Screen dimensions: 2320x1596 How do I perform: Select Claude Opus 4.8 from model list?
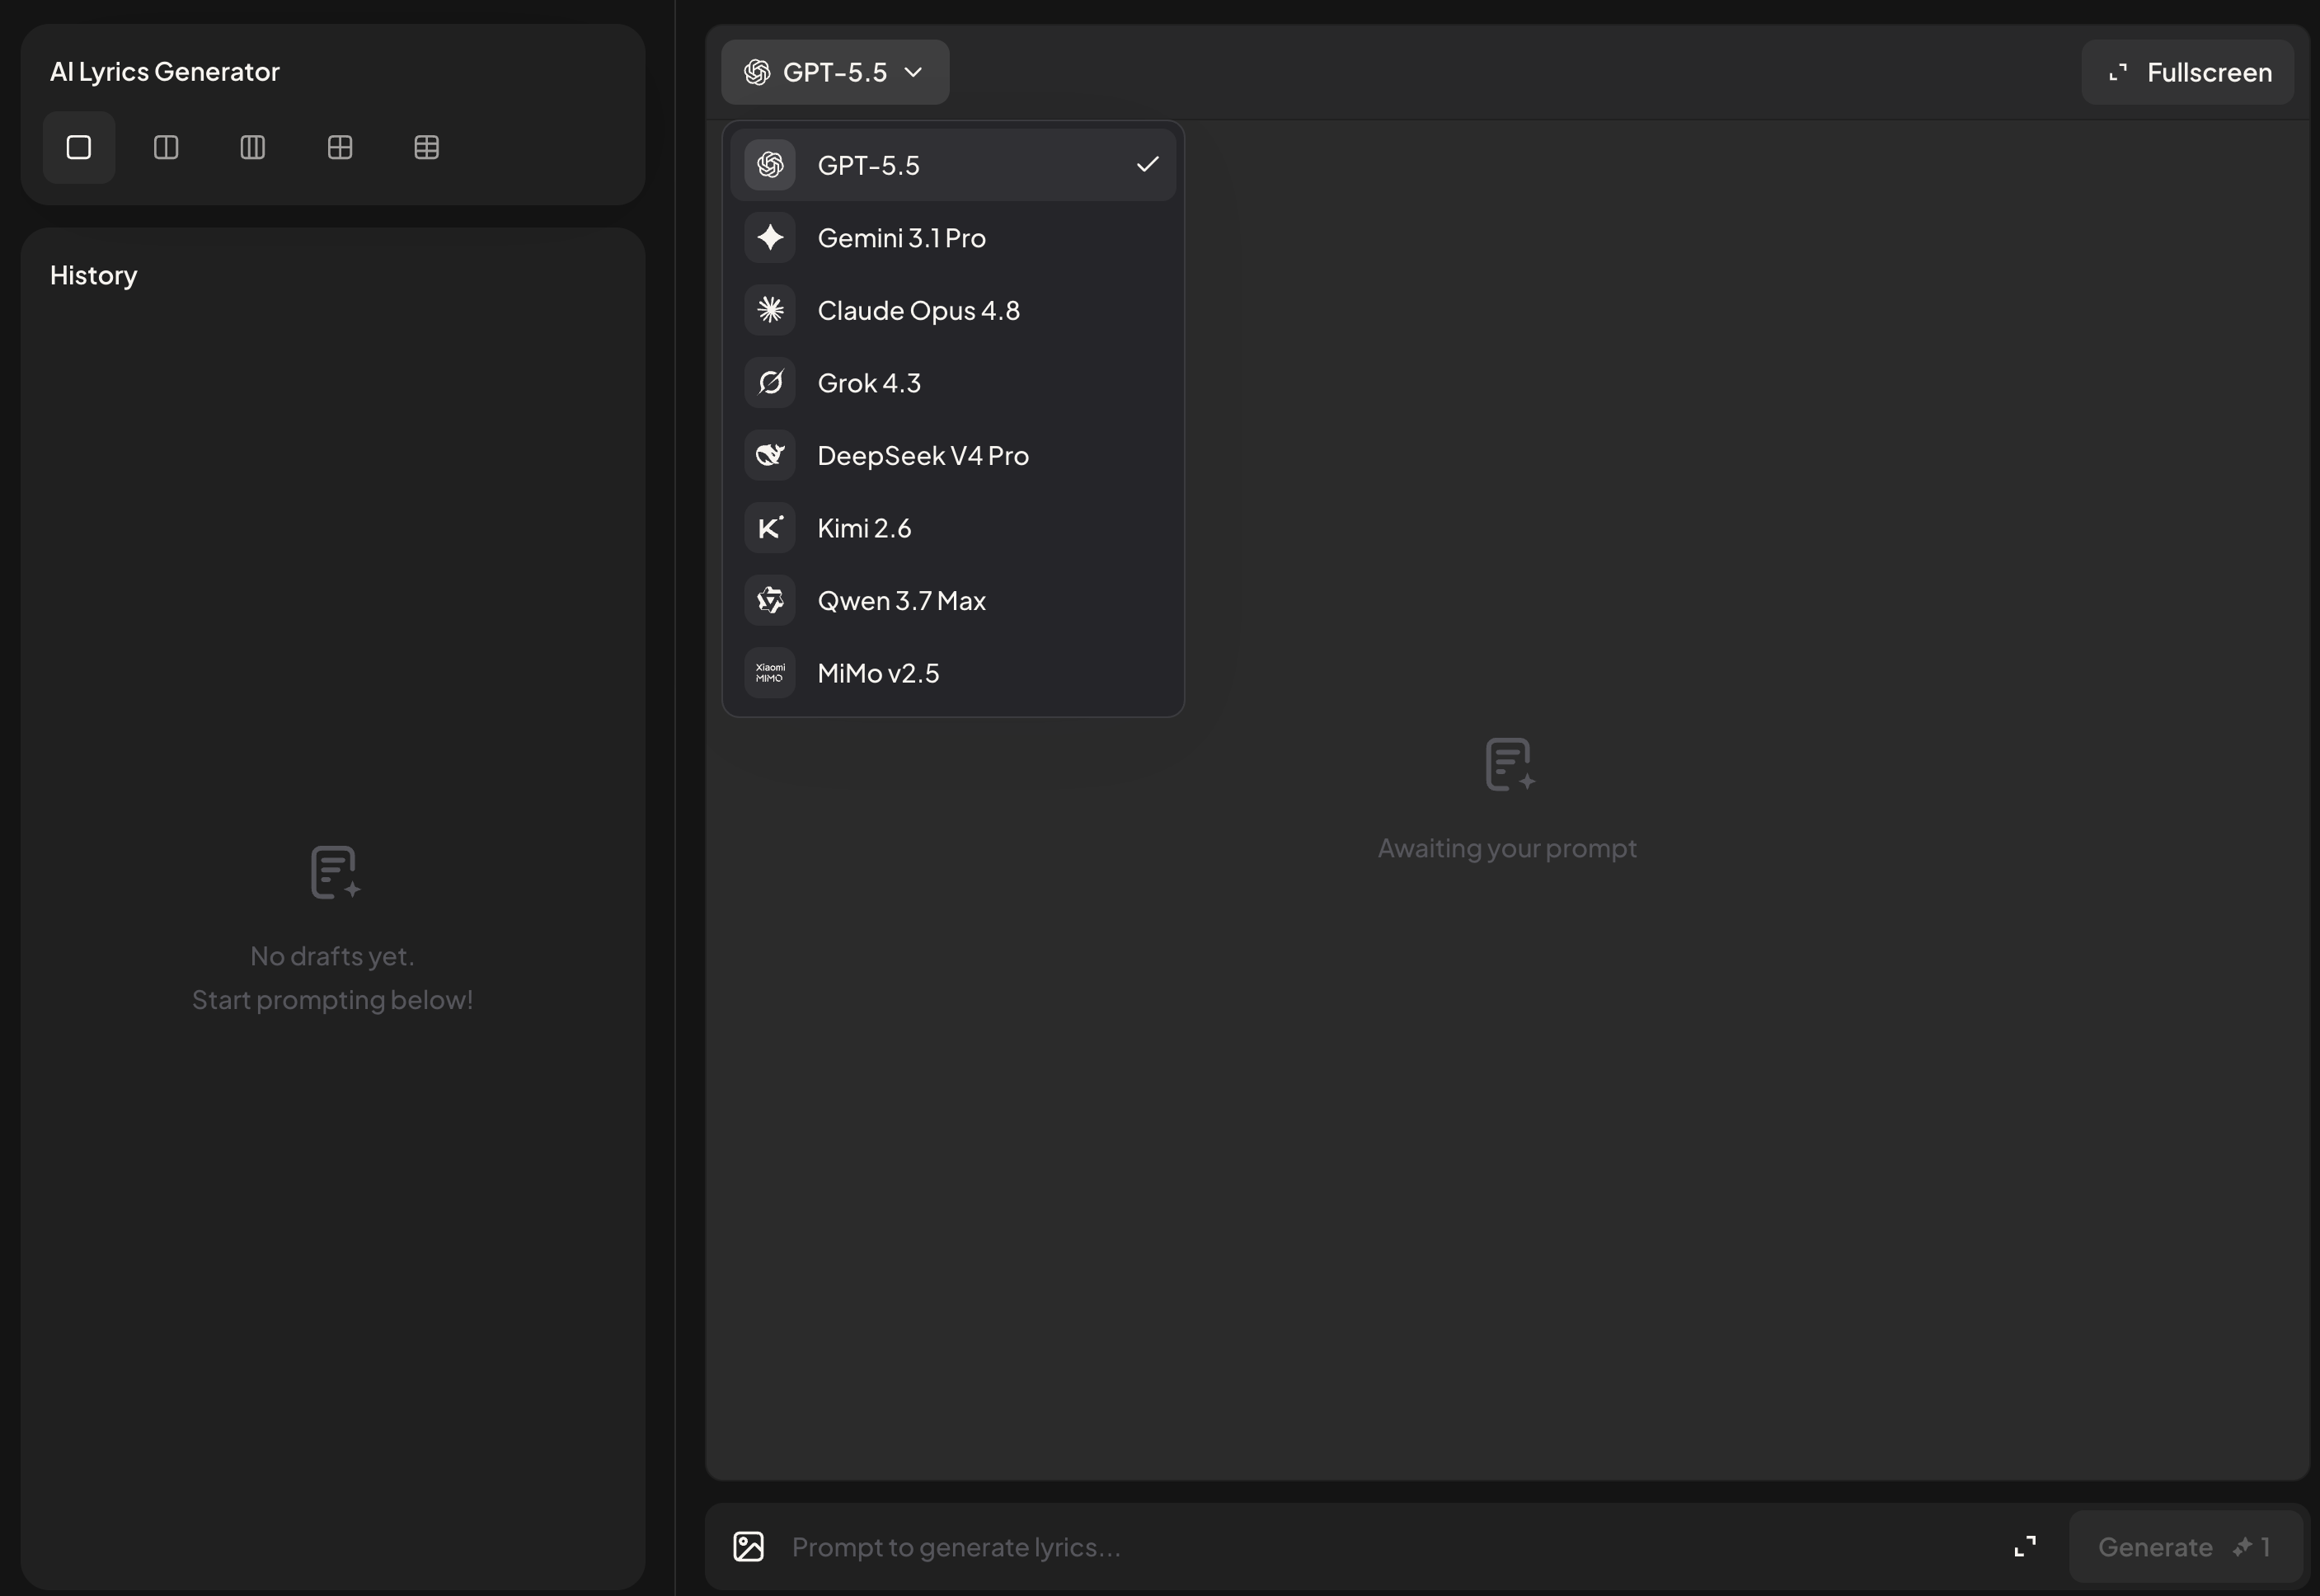953,310
